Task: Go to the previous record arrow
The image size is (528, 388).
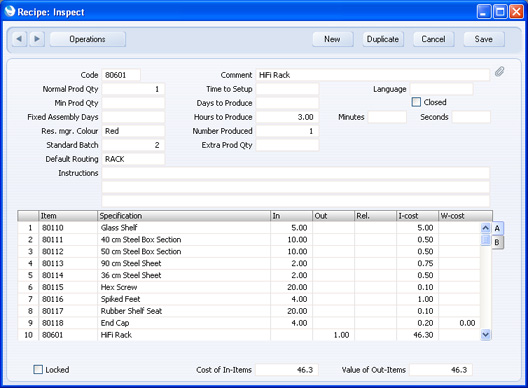Action: point(19,39)
